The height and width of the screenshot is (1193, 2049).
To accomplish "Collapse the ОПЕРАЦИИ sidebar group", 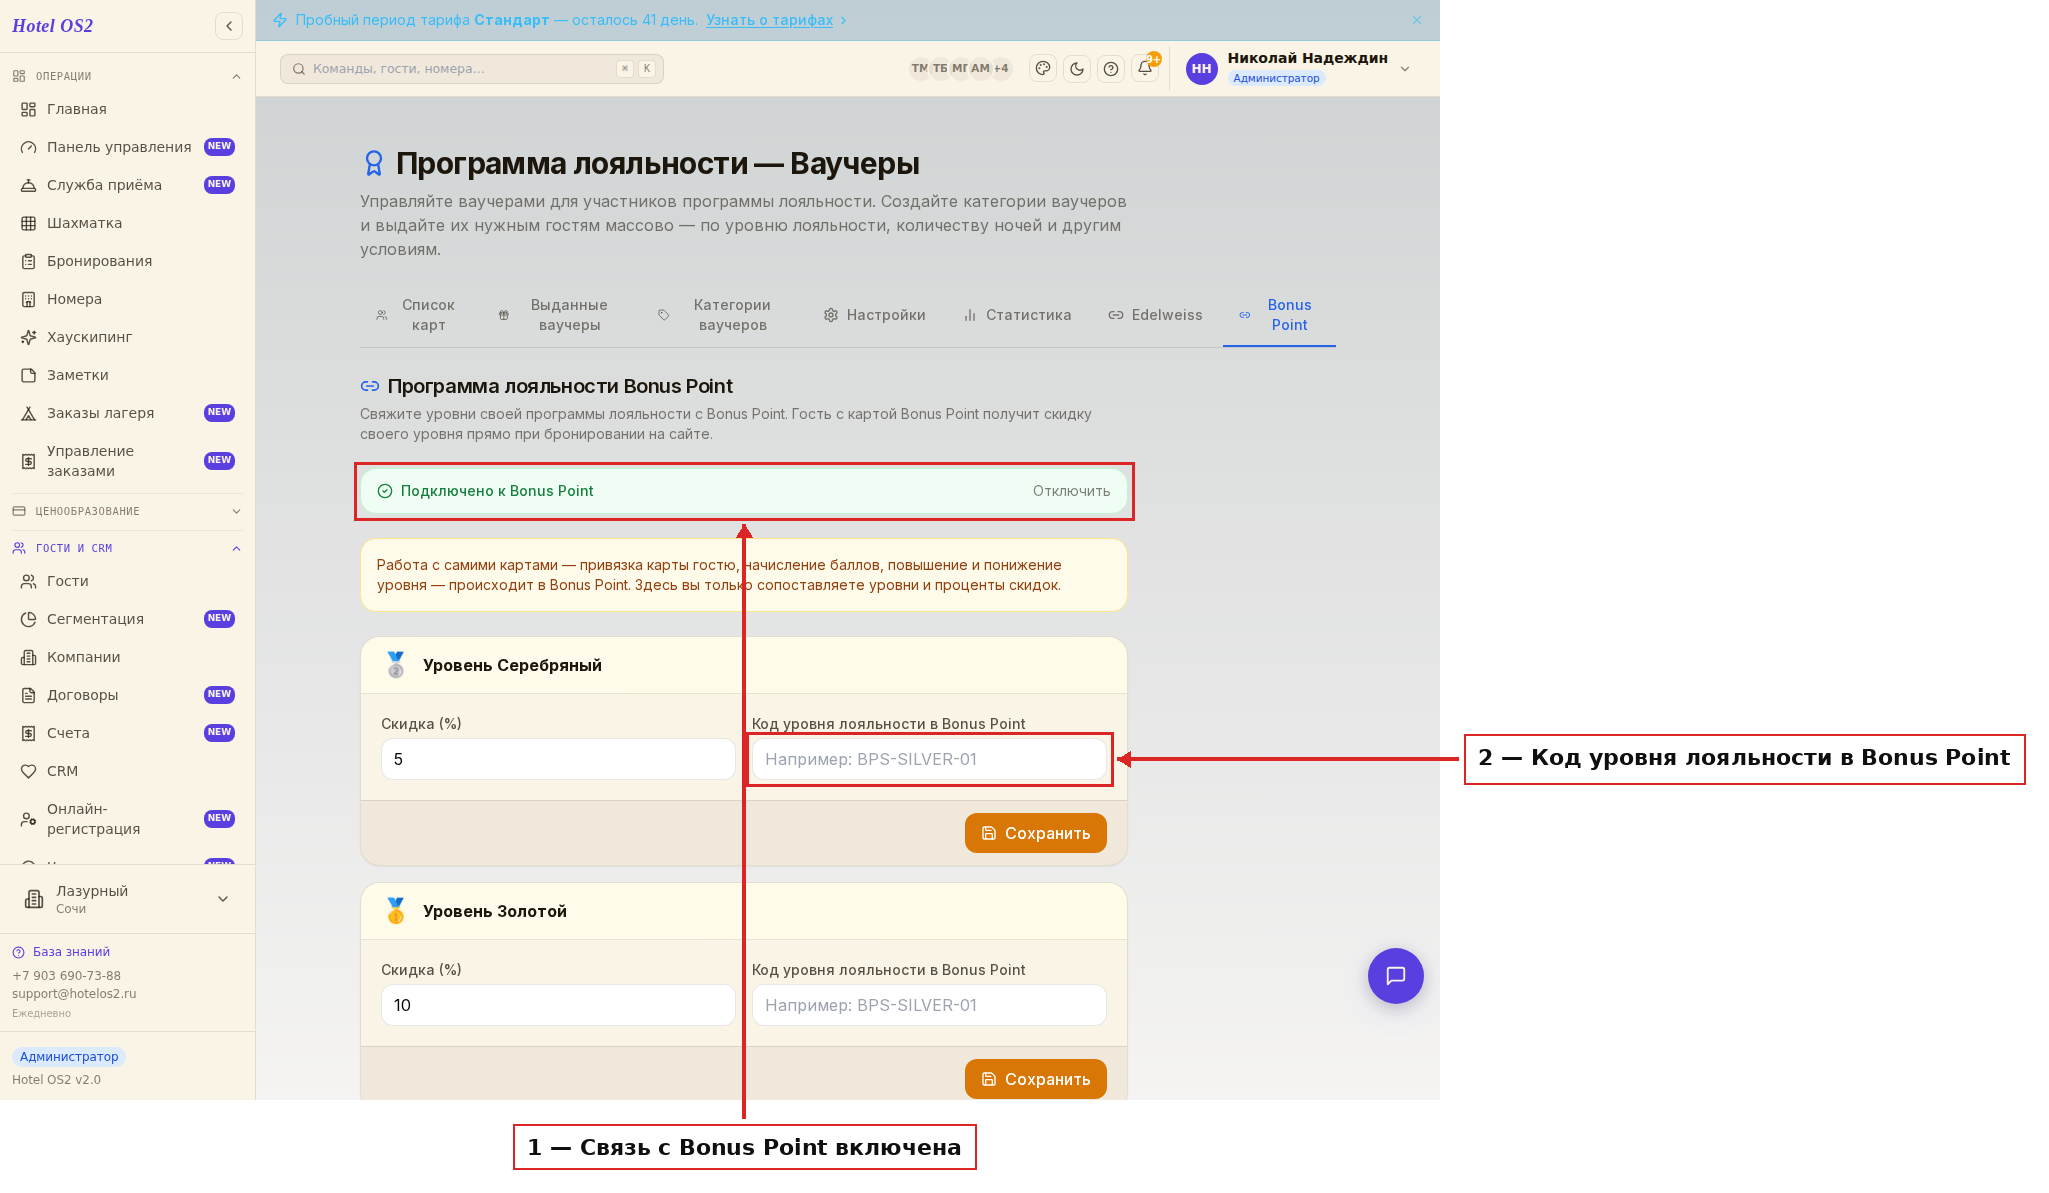I will click(x=127, y=76).
